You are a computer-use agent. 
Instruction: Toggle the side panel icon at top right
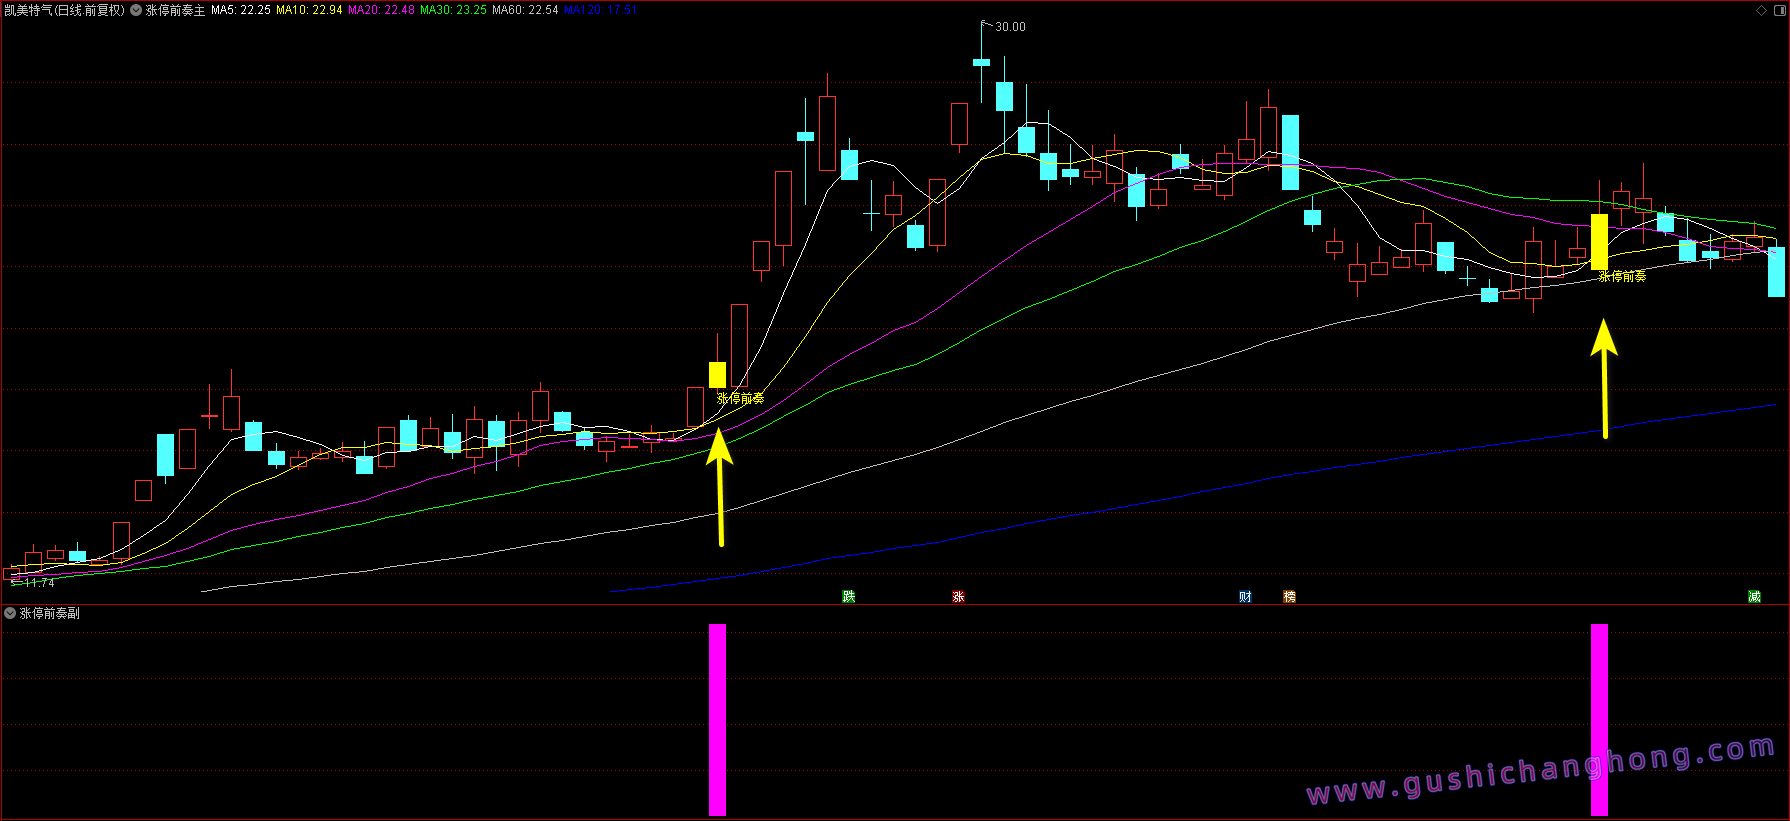[1779, 10]
